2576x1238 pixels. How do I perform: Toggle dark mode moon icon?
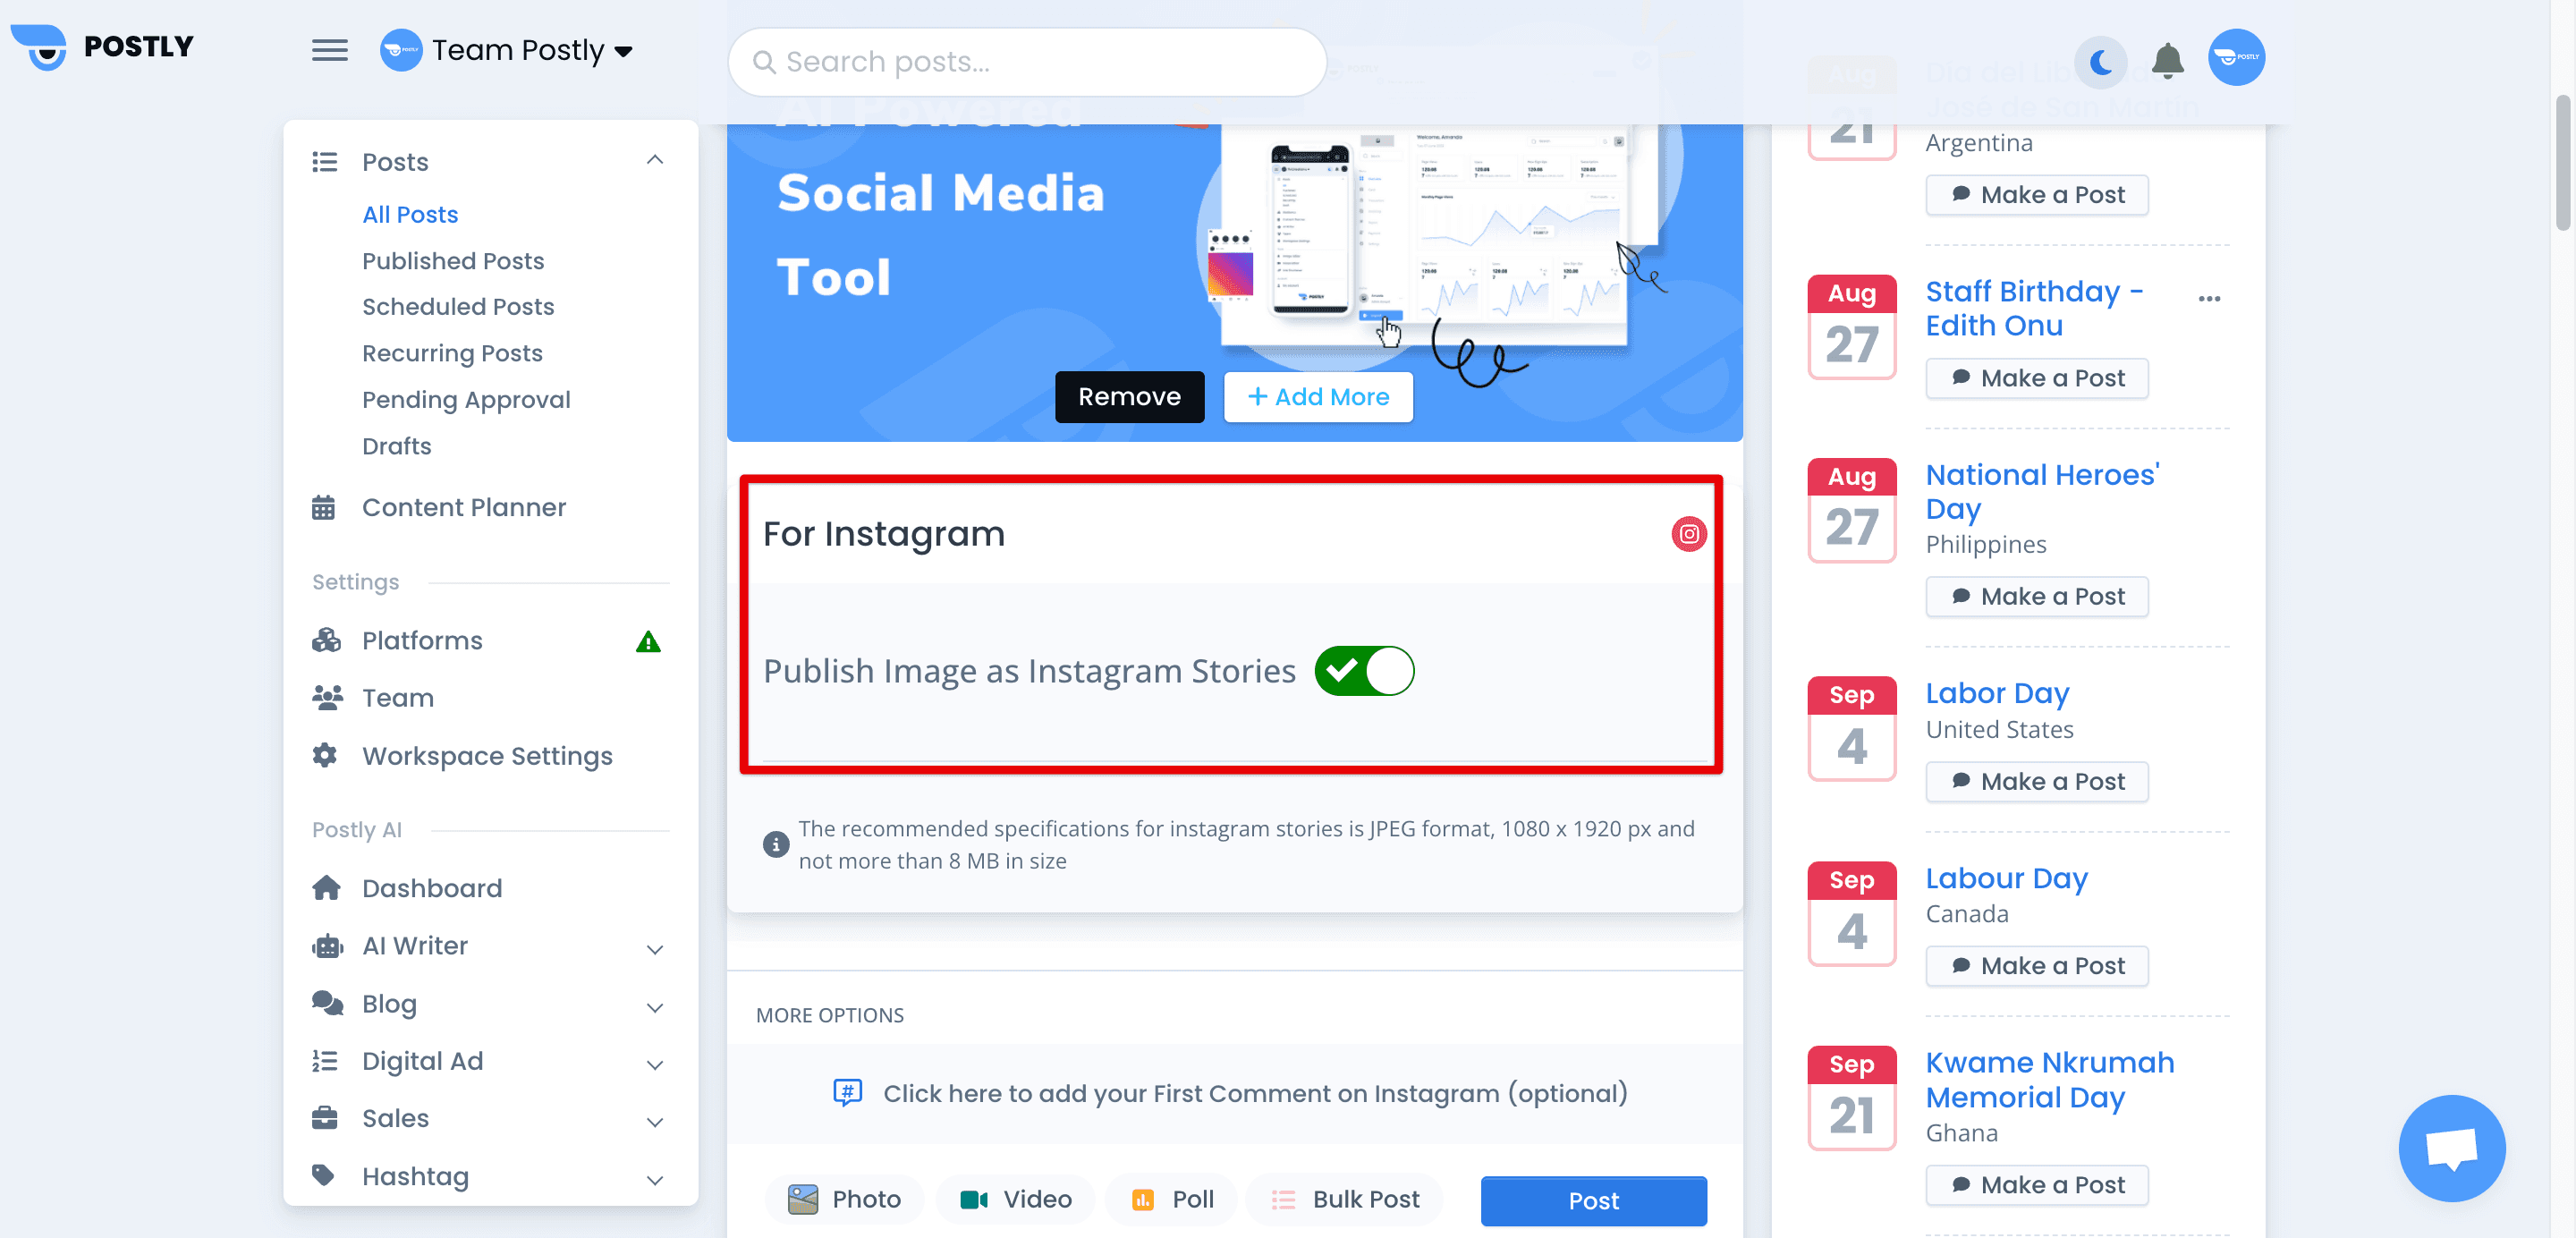2101,62
